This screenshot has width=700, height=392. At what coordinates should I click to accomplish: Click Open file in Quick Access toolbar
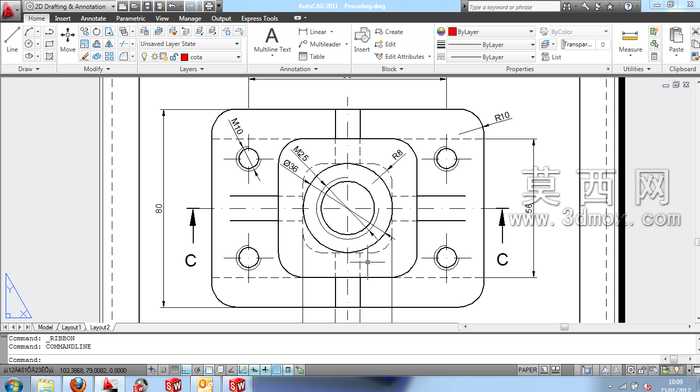click(135, 6)
